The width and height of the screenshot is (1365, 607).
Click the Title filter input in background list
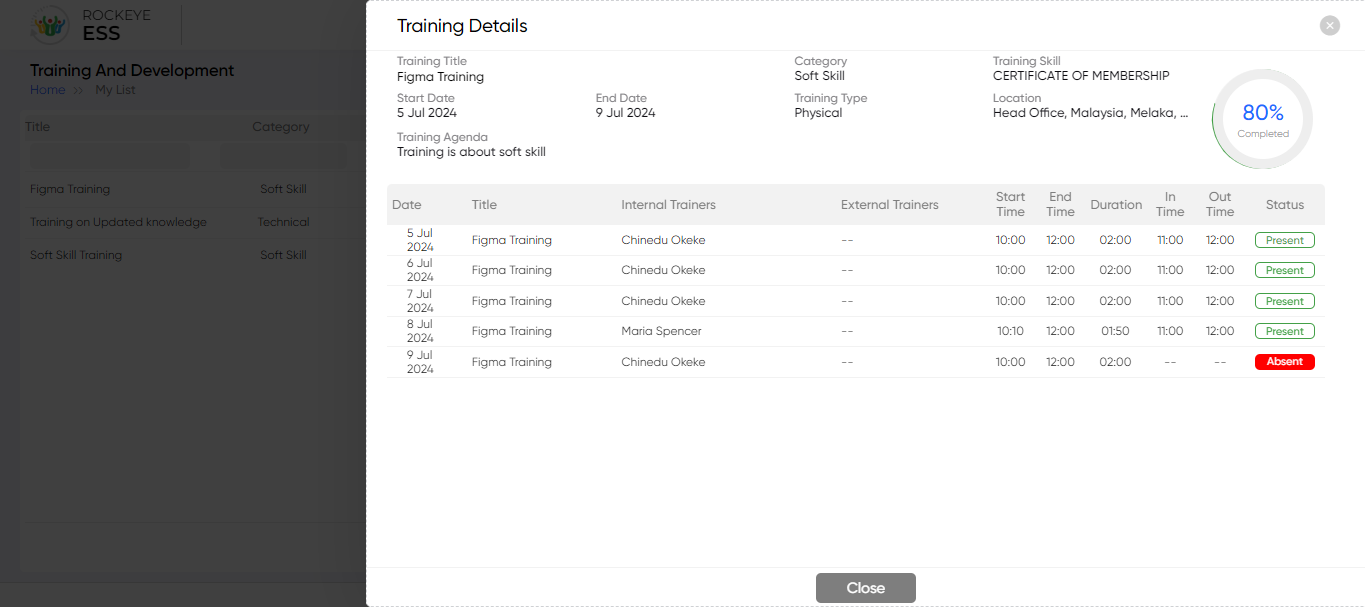coord(110,155)
